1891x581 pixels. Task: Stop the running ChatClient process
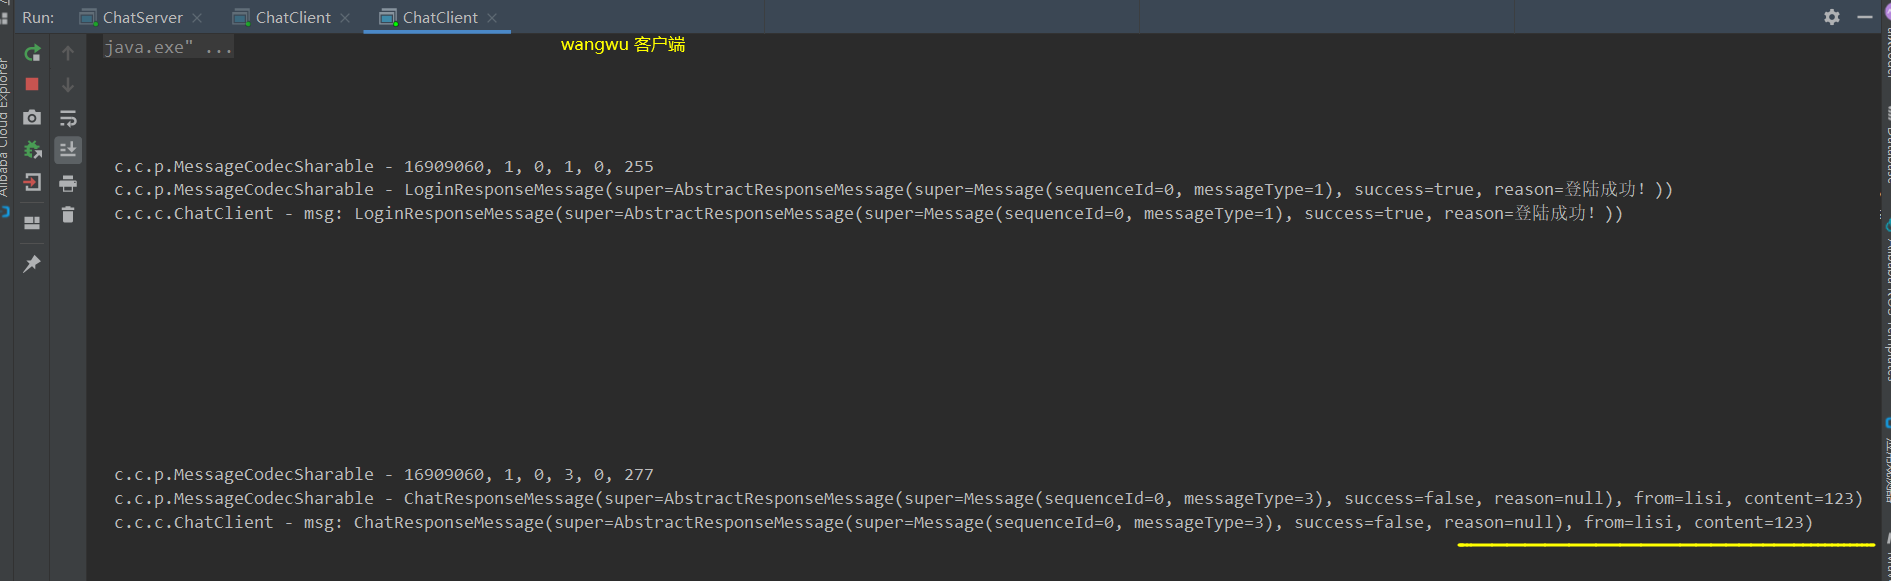pos(32,85)
